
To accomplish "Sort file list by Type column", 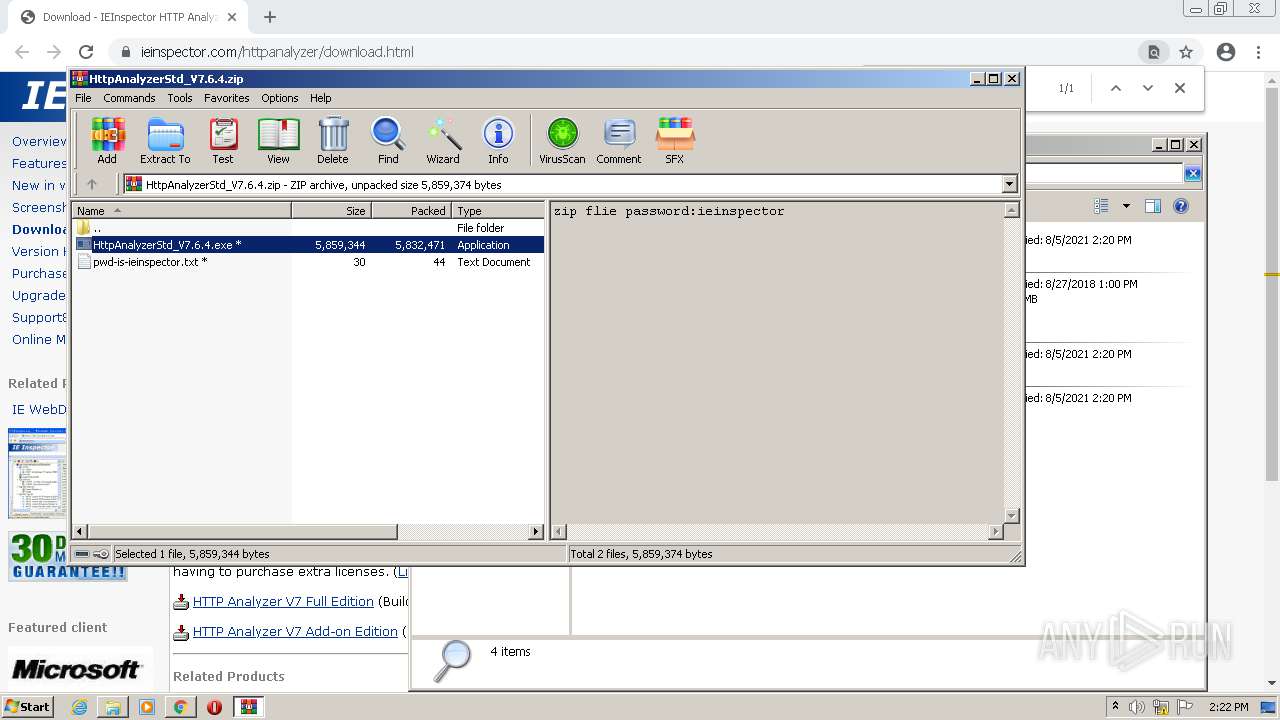I will click(497, 211).
